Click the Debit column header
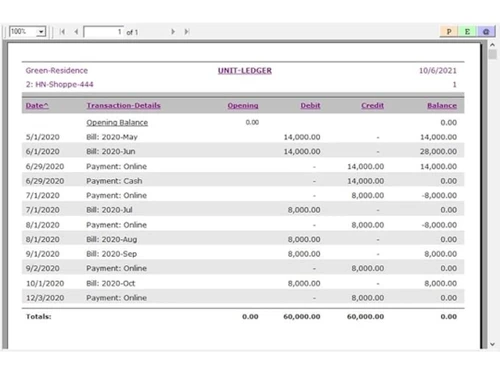The width and height of the screenshot is (500, 375). point(310,105)
